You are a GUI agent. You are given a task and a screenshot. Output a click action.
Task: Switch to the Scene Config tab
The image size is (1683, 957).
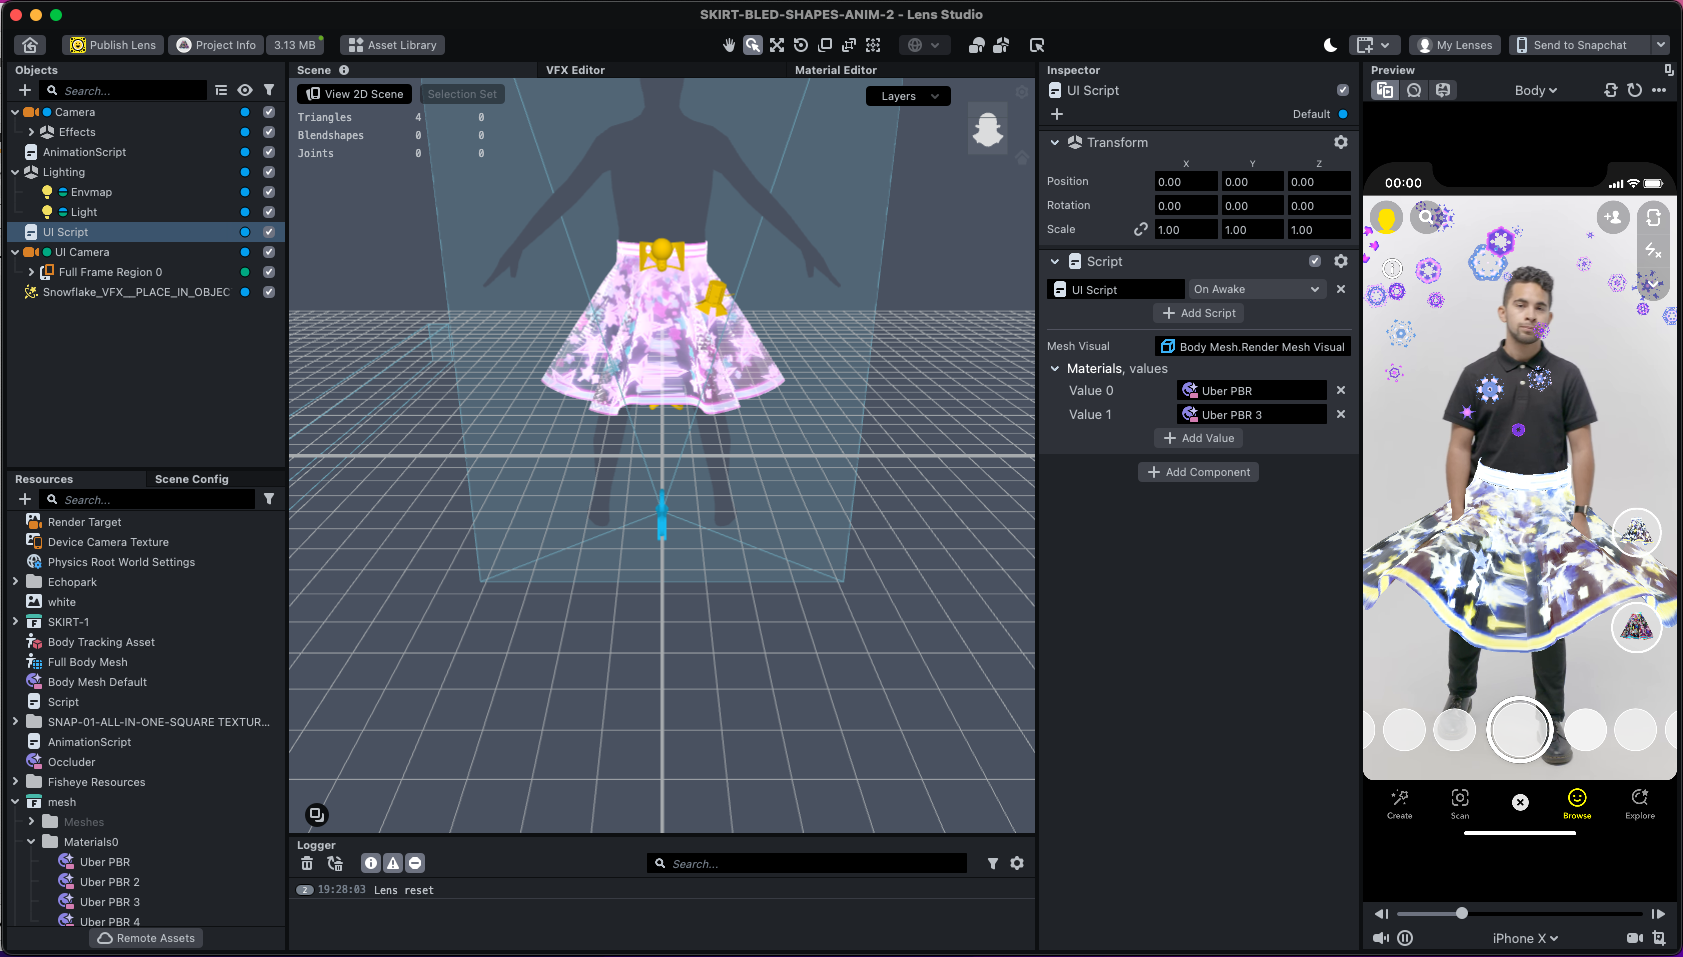point(192,479)
